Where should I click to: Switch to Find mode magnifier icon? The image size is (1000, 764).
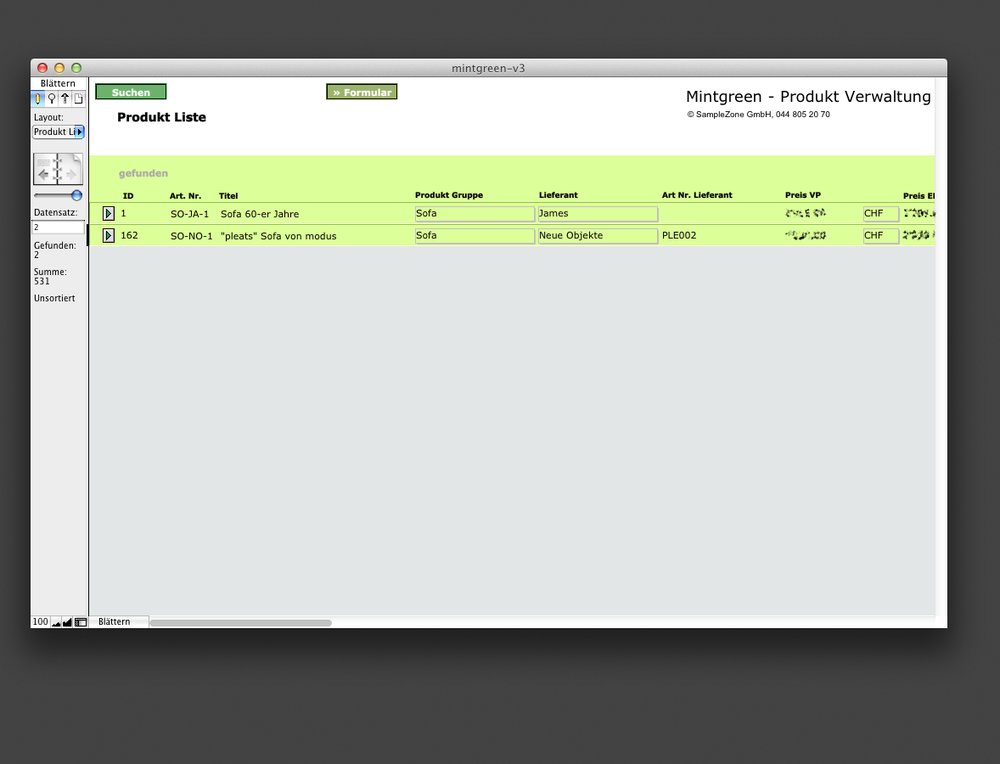tap(51, 99)
